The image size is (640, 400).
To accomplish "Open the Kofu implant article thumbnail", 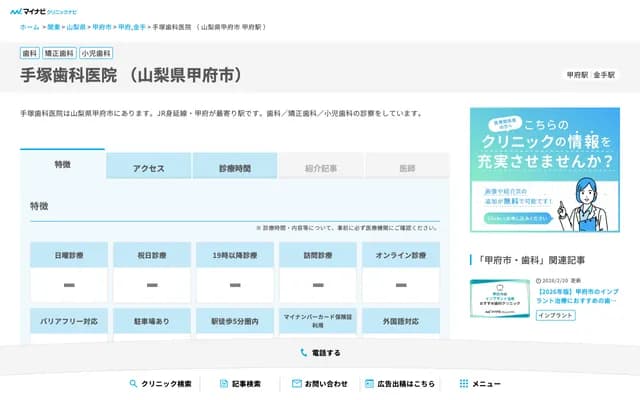I will [500, 296].
